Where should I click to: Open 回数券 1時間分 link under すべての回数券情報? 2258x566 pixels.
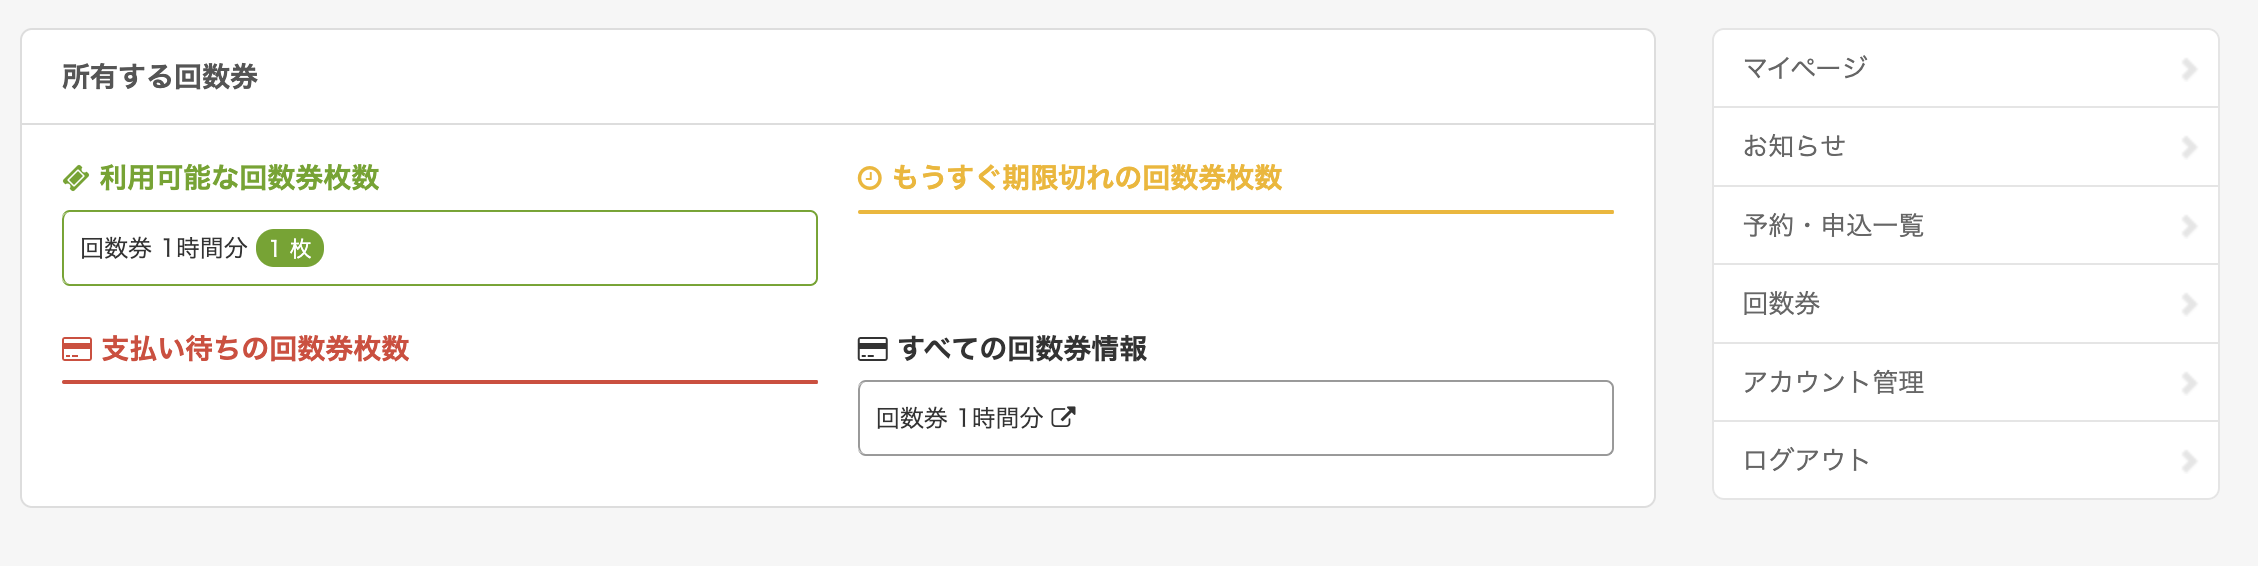click(x=959, y=418)
